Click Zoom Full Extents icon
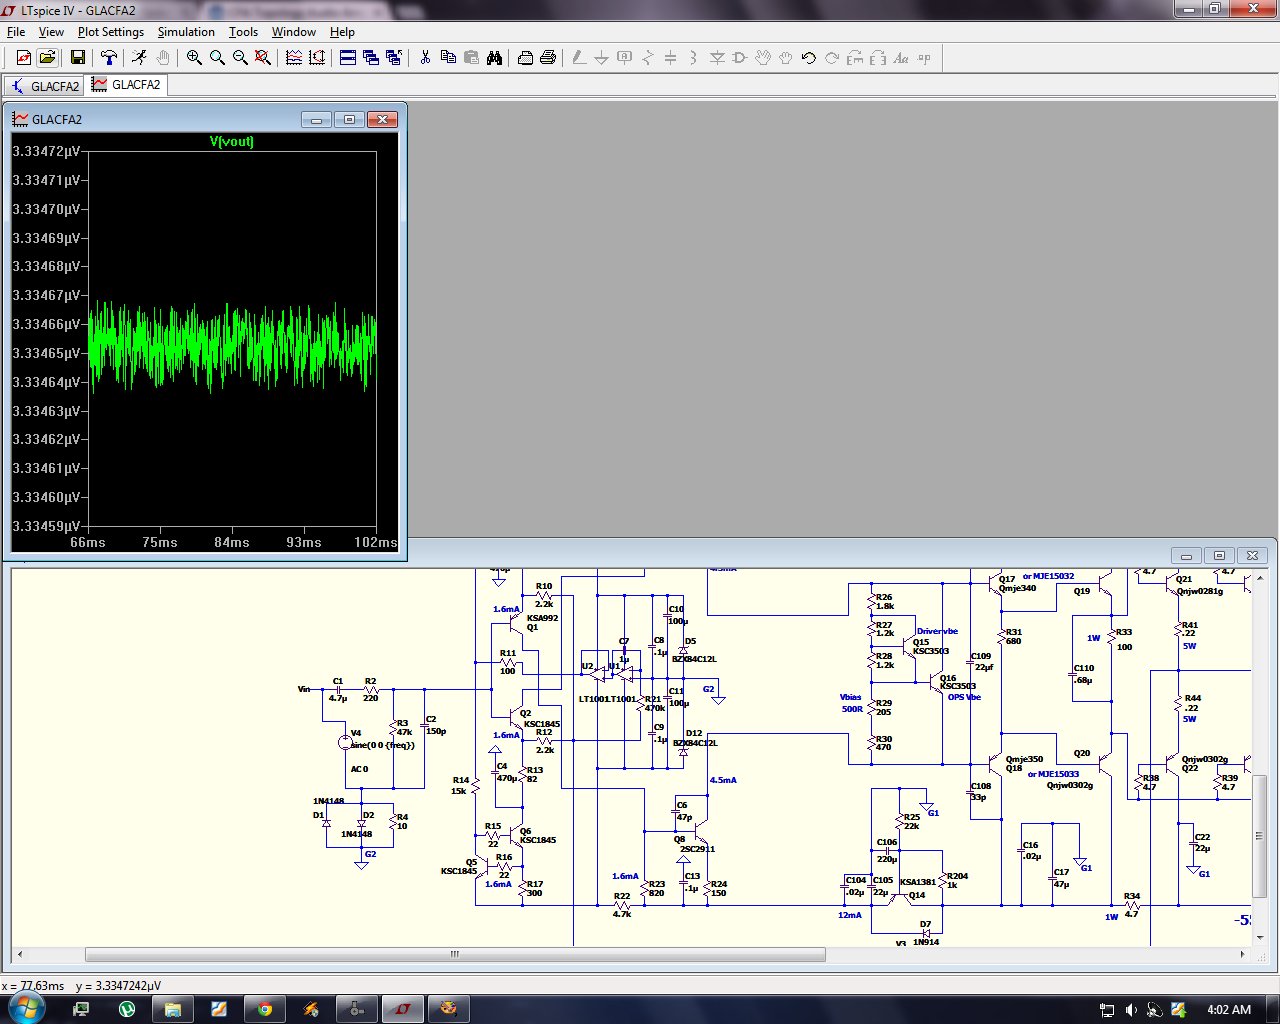Viewport: 1280px width, 1024px height. click(x=263, y=58)
